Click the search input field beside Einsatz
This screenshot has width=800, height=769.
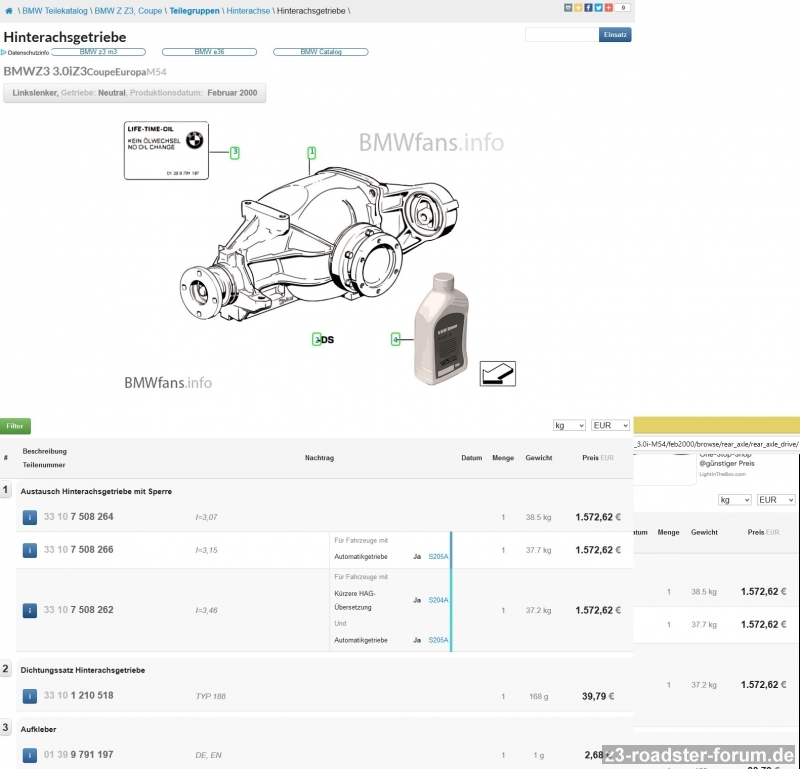pyautogui.click(x=561, y=35)
